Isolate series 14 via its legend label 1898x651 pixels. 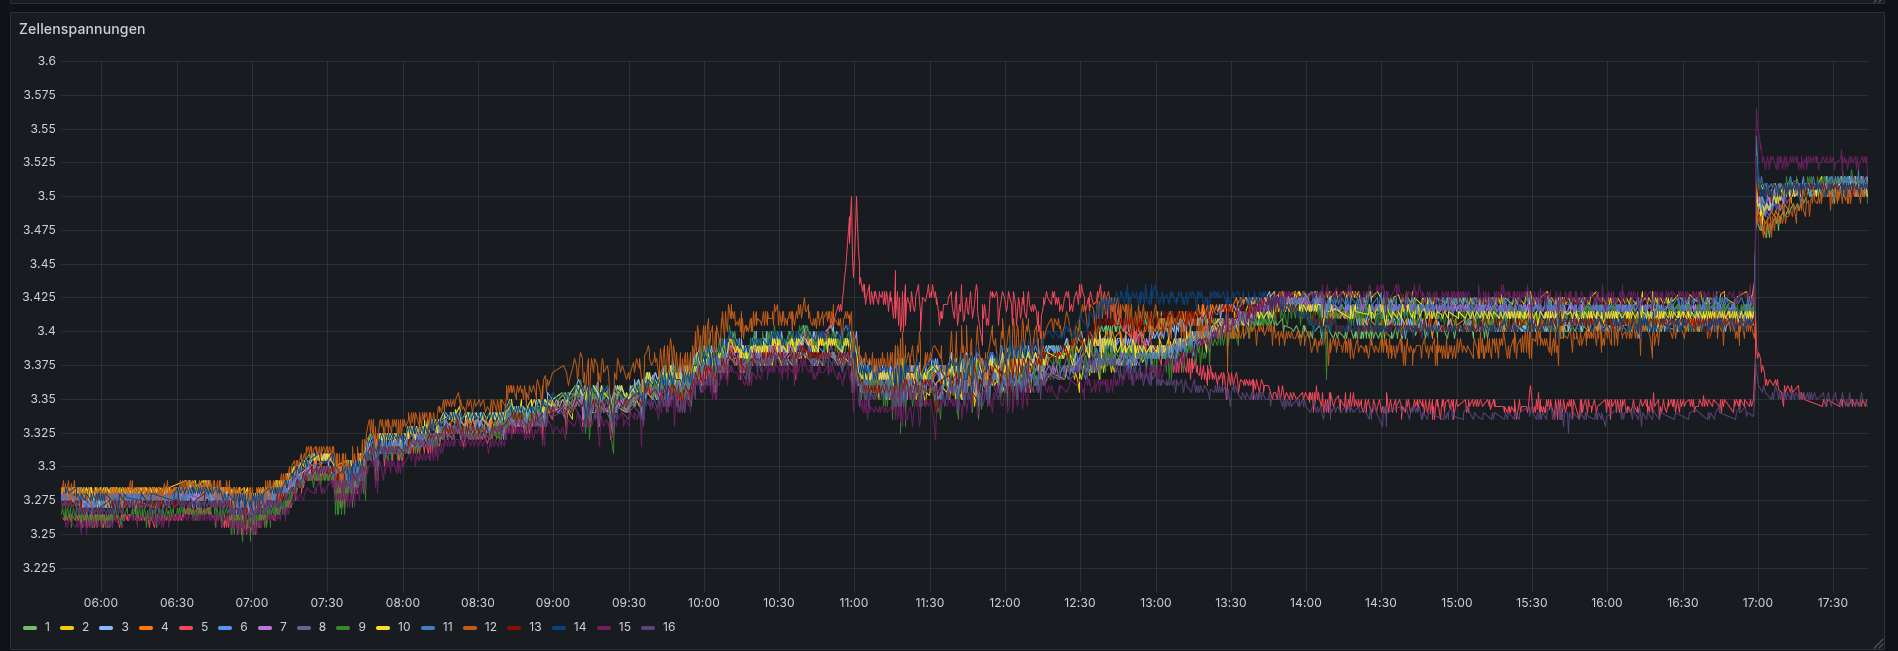(580, 627)
